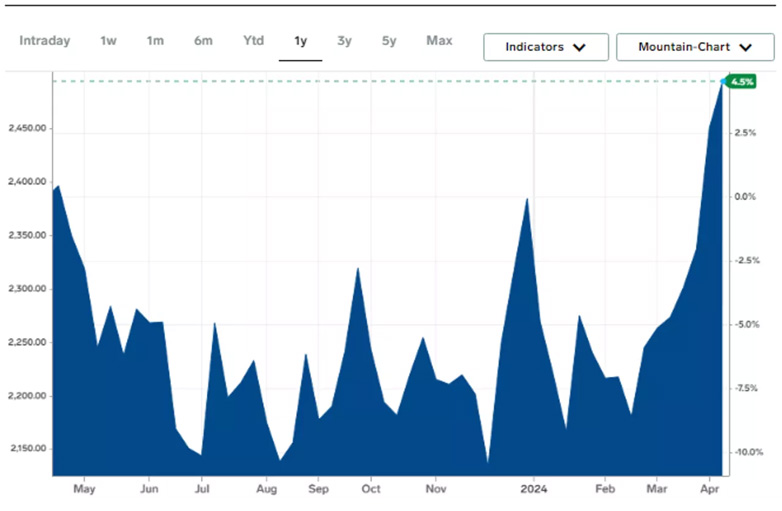Select the 1w time range tab
Viewport: 782px width, 511px height.
(x=108, y=41)
